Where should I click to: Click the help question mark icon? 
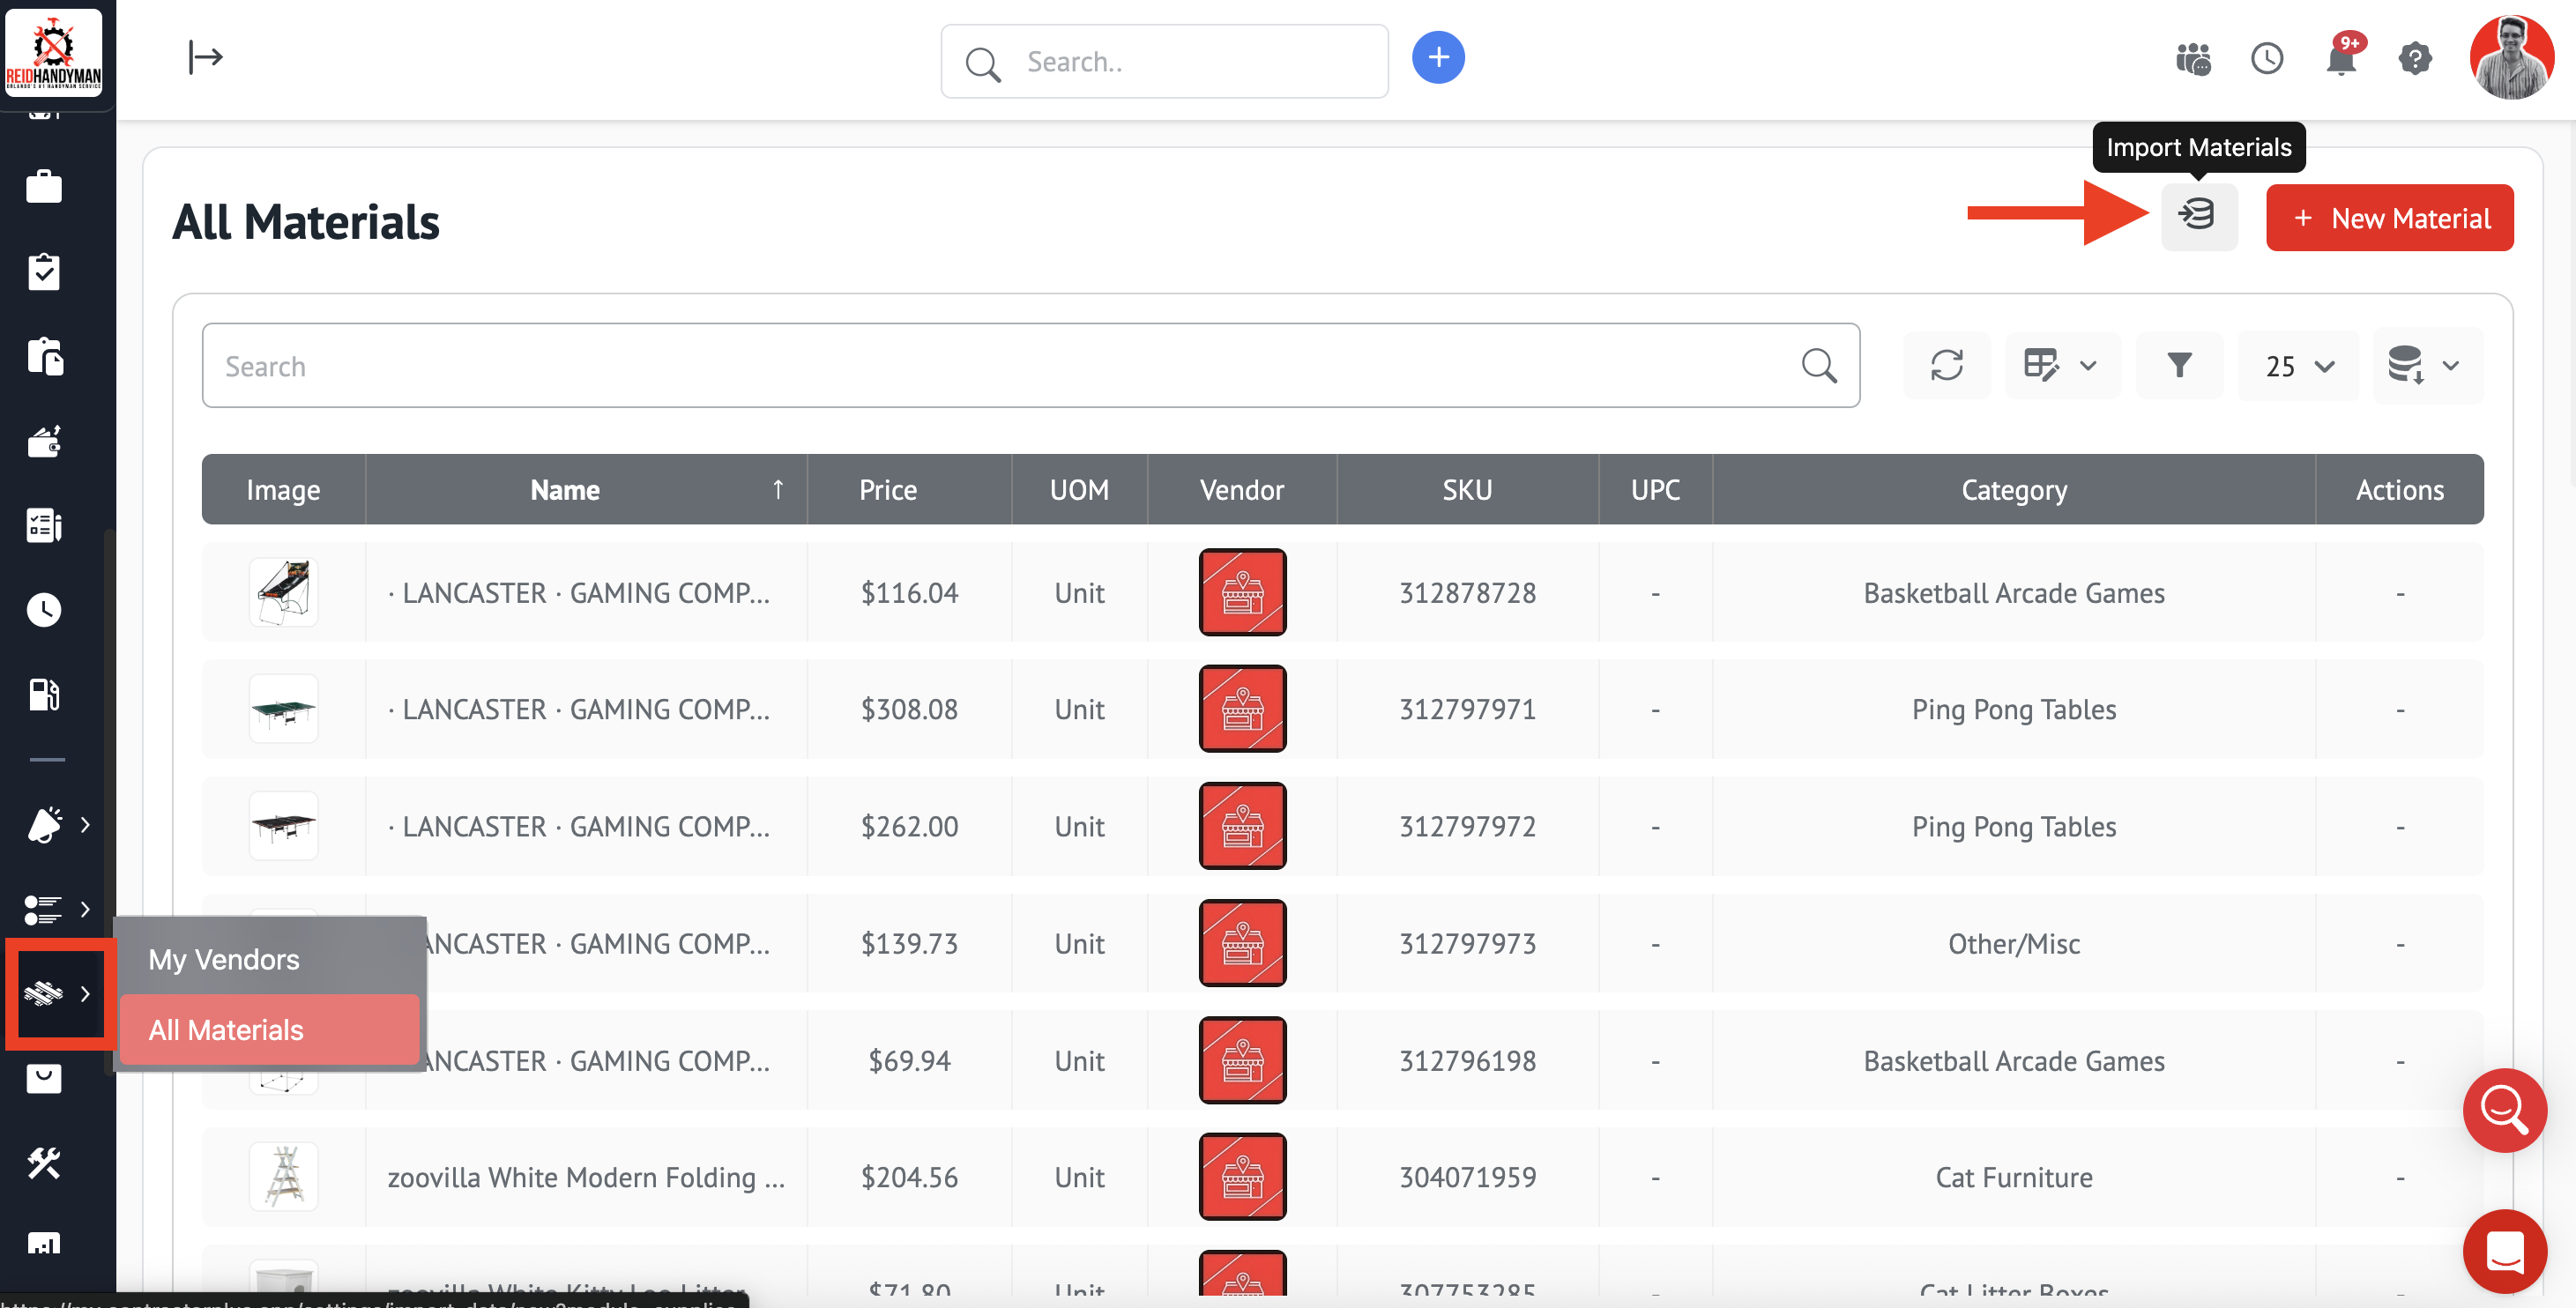pyautogui.click(x=2415, y=59)
